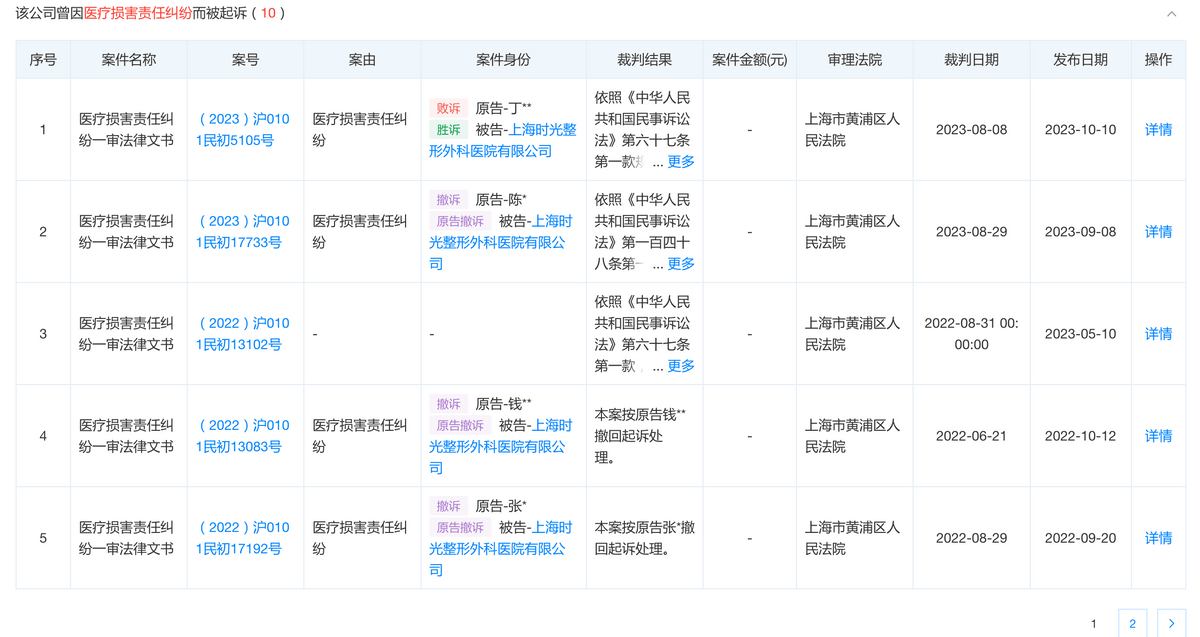Open case number (2022)沪0101民初13102号
Viewport: 1200px width, 637px height.
[244, 334]
